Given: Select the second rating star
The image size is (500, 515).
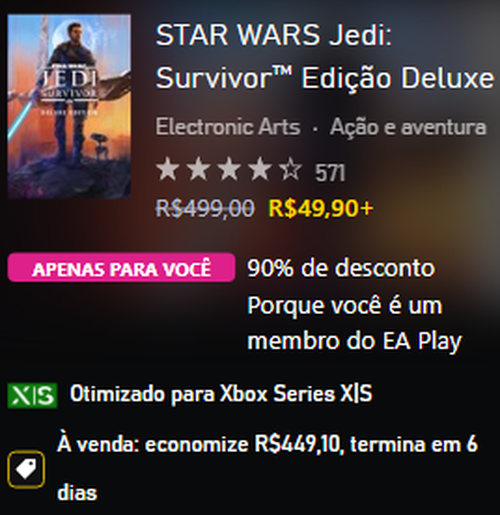Looking at the screenshot, I should (199, 169).
